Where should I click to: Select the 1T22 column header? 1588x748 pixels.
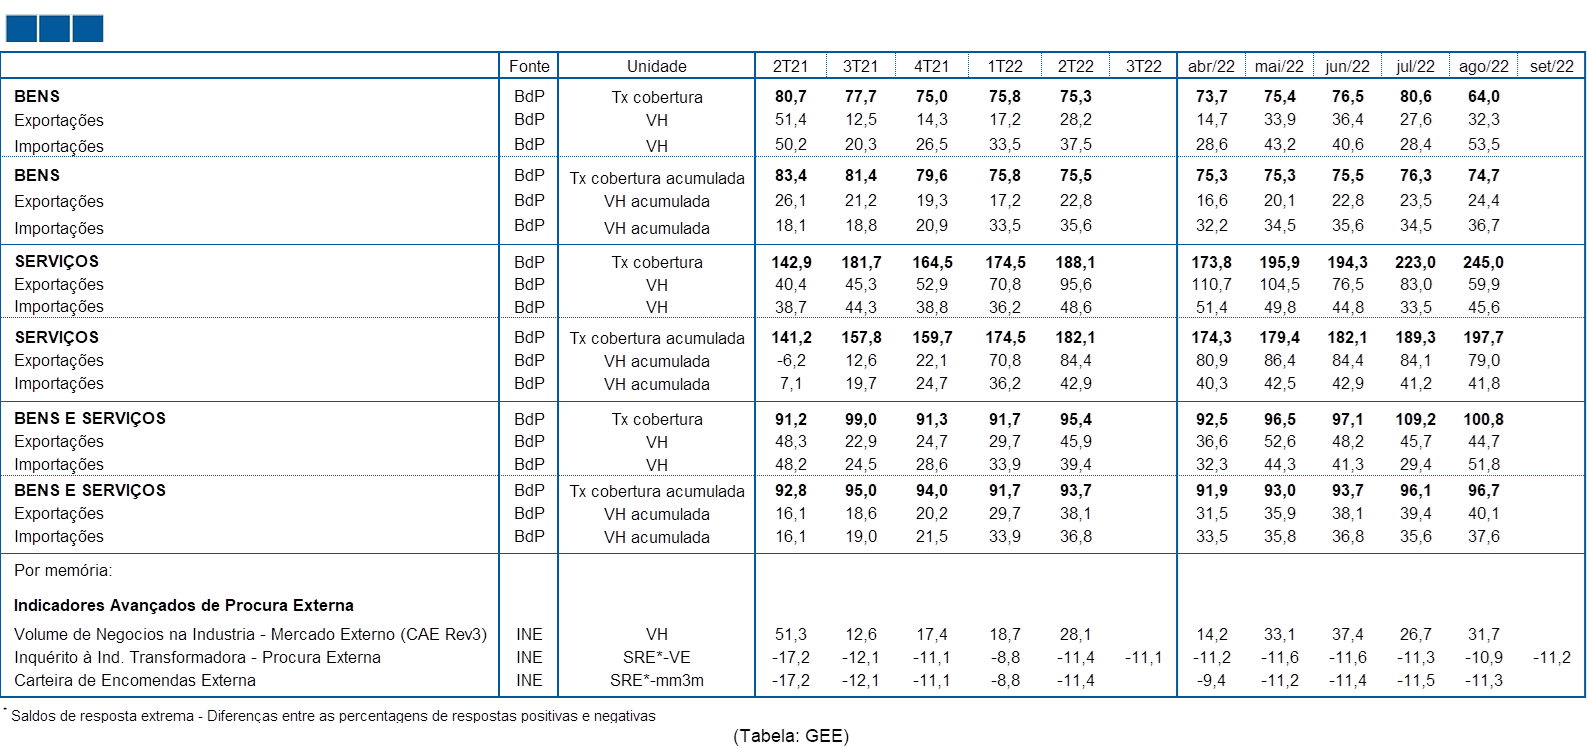point(1005,66)
